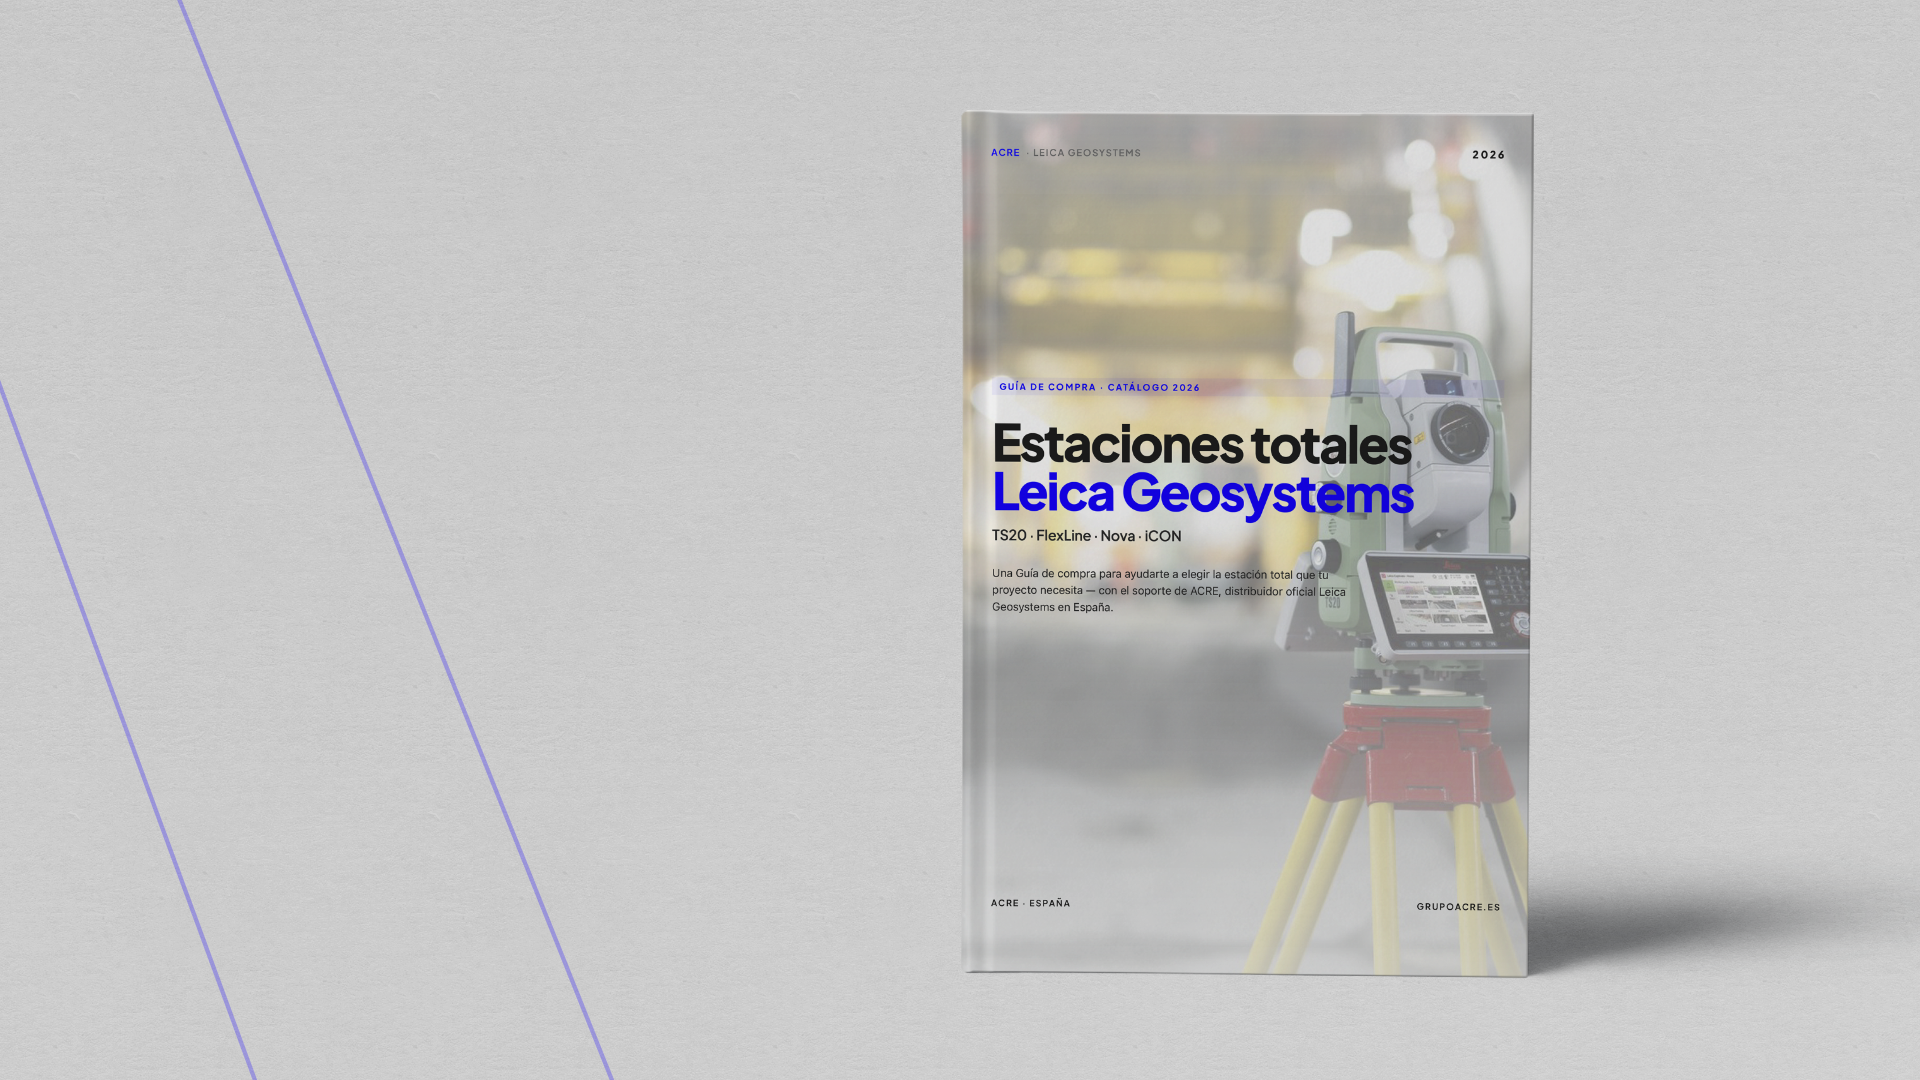This screenshot has width=1920, height=1080.
Task: Click 'GUÍA DE COMPRA · CATÁLOGO 2026' label
Action: [x=1099, y=387]
